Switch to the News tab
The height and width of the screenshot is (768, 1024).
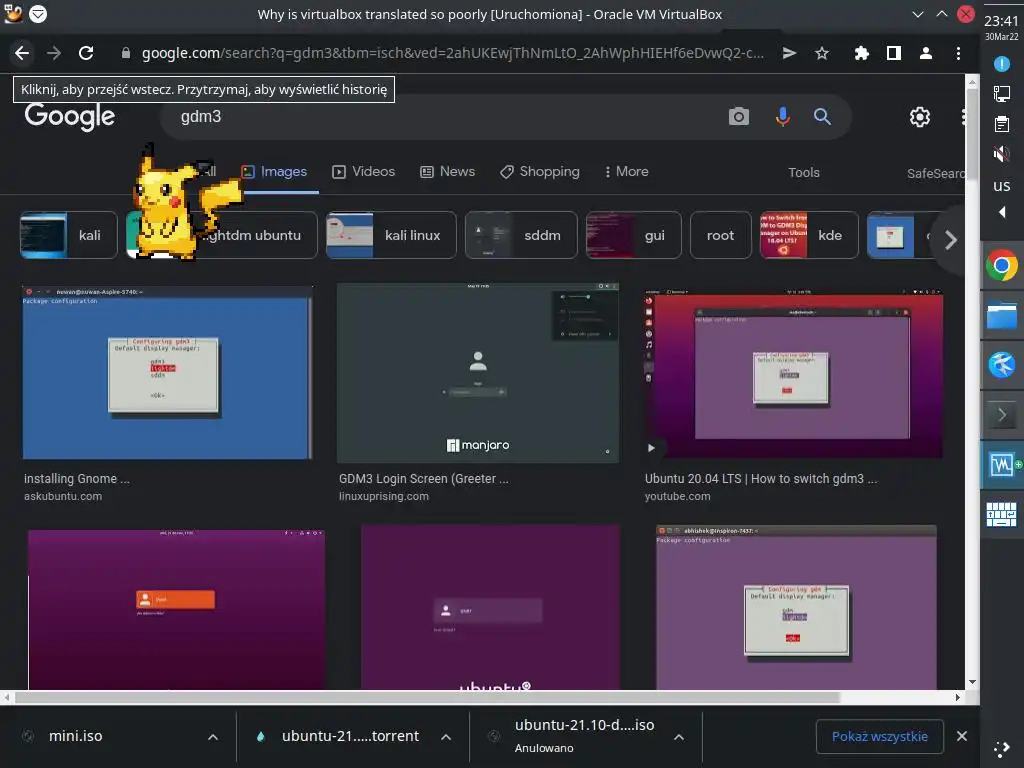coord(447,171)
